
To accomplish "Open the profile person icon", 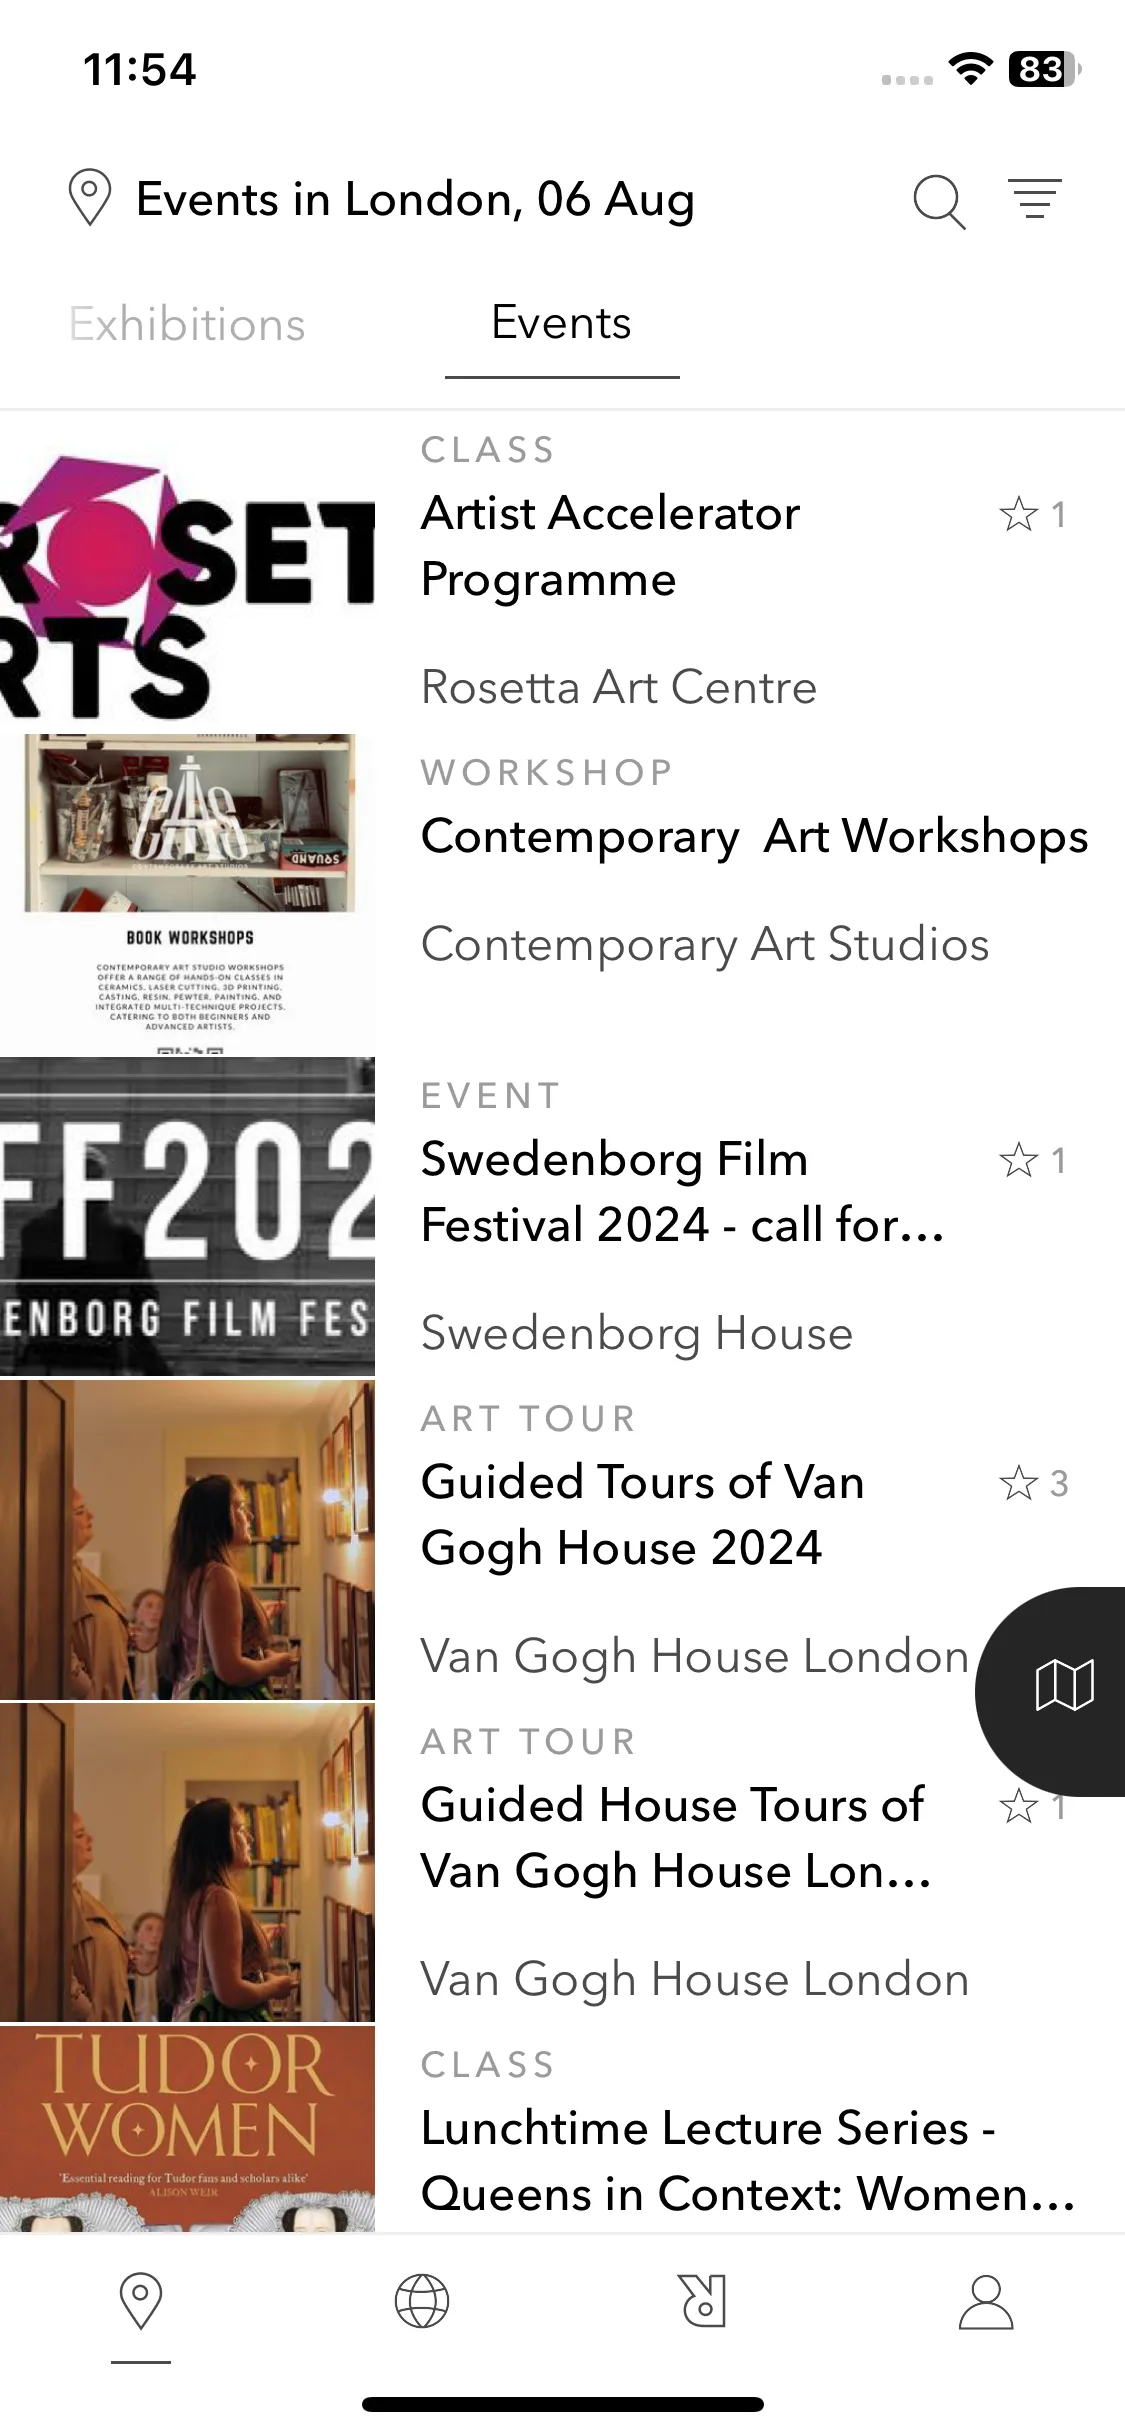I will pos(985,2301).
